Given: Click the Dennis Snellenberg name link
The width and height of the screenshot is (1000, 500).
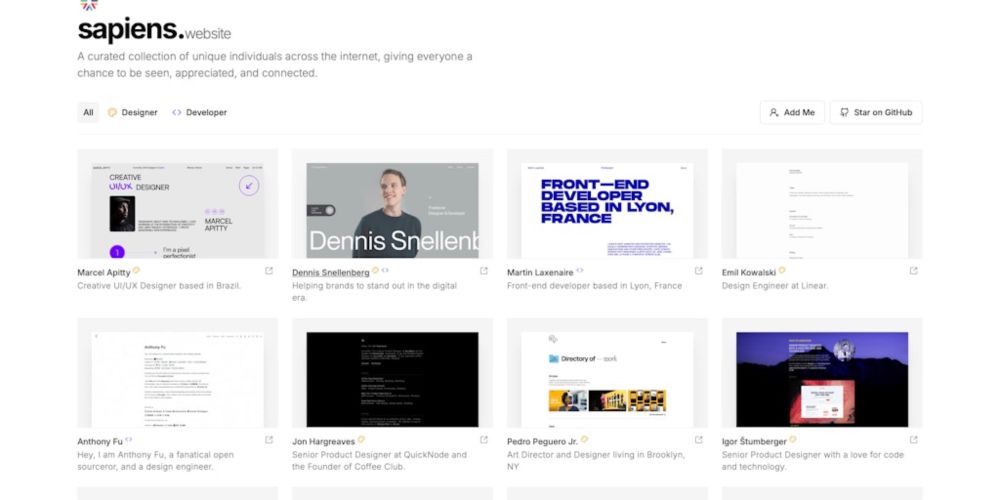Looking at the screenshot, I should coord(330,272).
